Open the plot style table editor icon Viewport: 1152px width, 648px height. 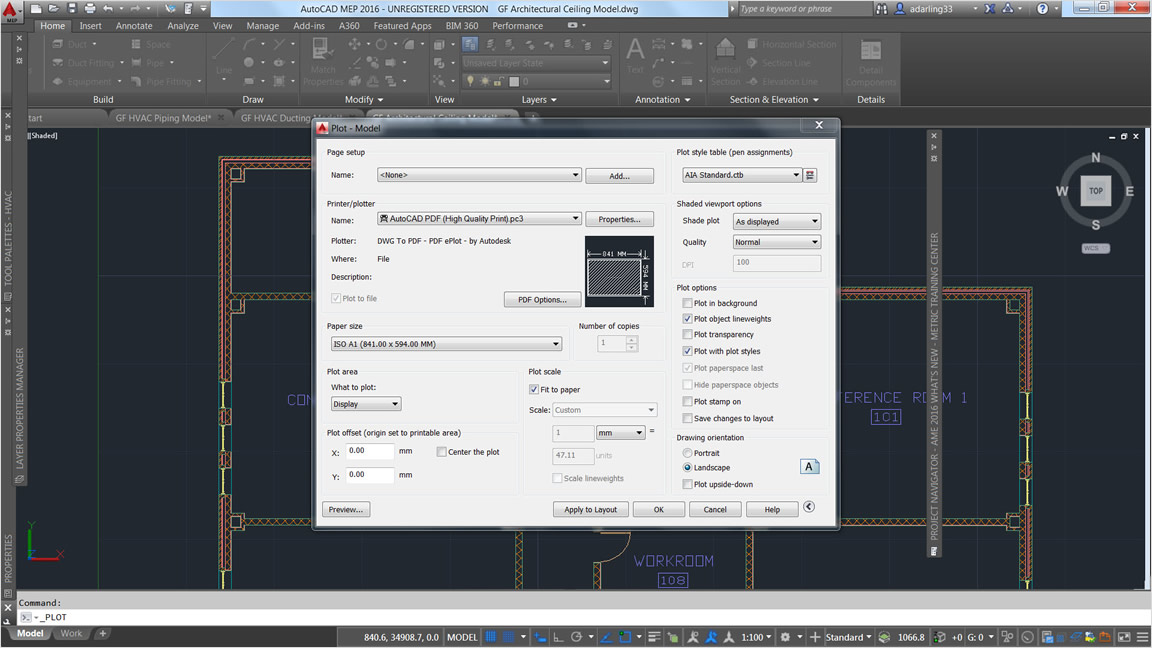[810, 175]
